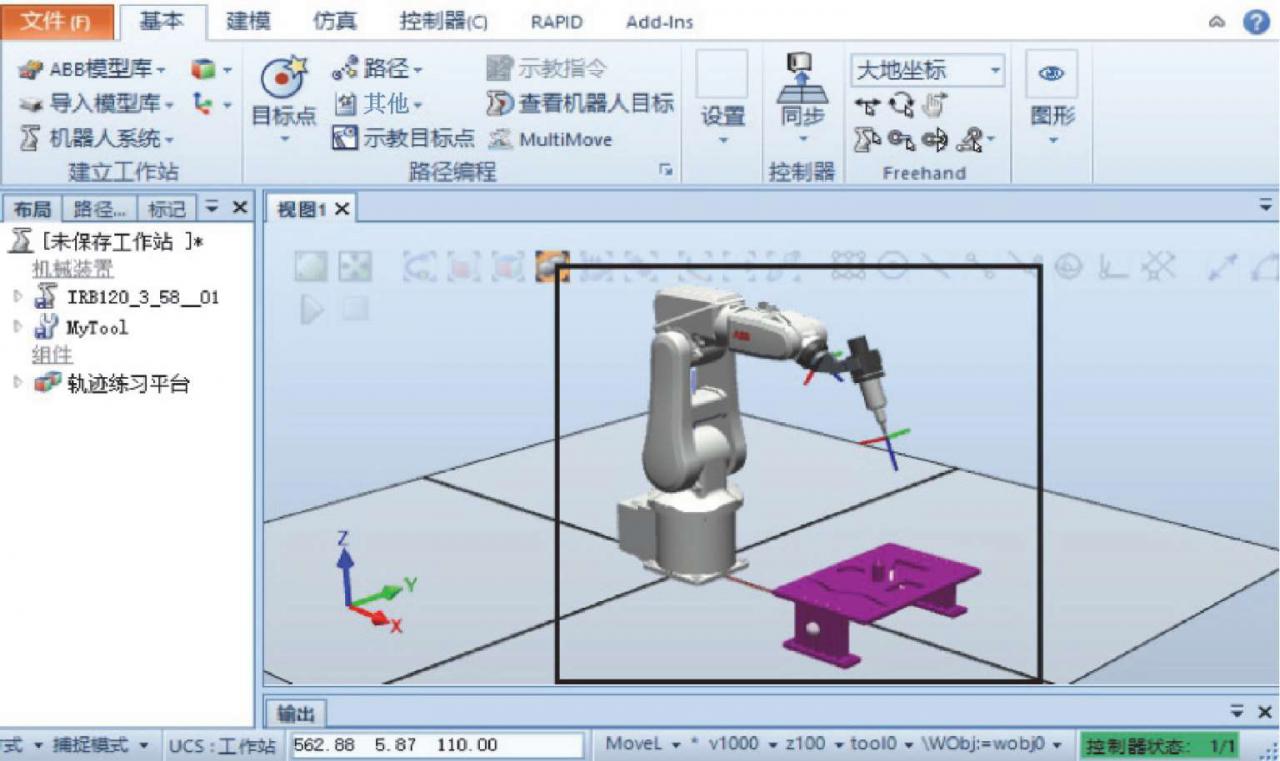This screenshot has height=761, width=1280.
Task: Open the 设置 dropdown
Action: tap(722, 141)
